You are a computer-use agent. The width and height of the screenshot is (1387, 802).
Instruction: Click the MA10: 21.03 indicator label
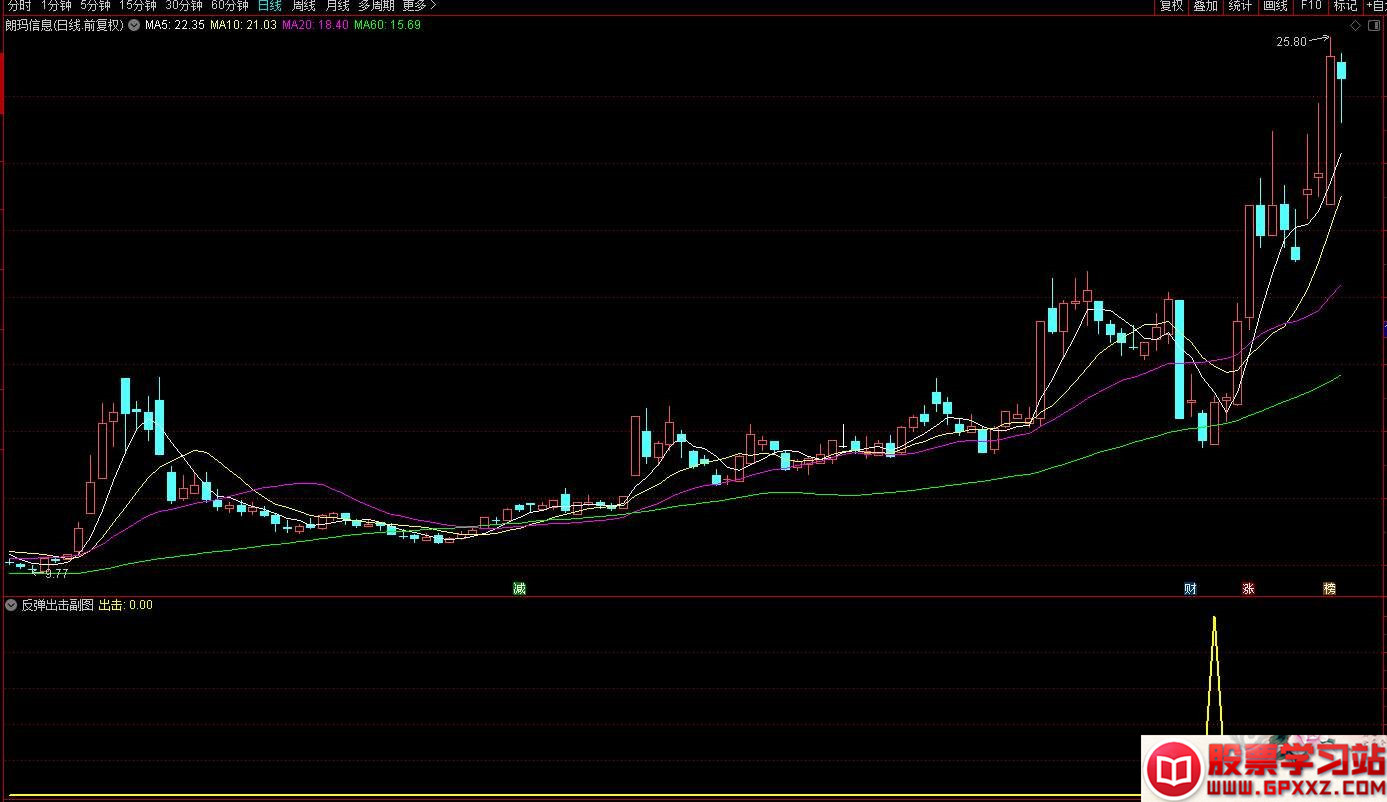243,25
